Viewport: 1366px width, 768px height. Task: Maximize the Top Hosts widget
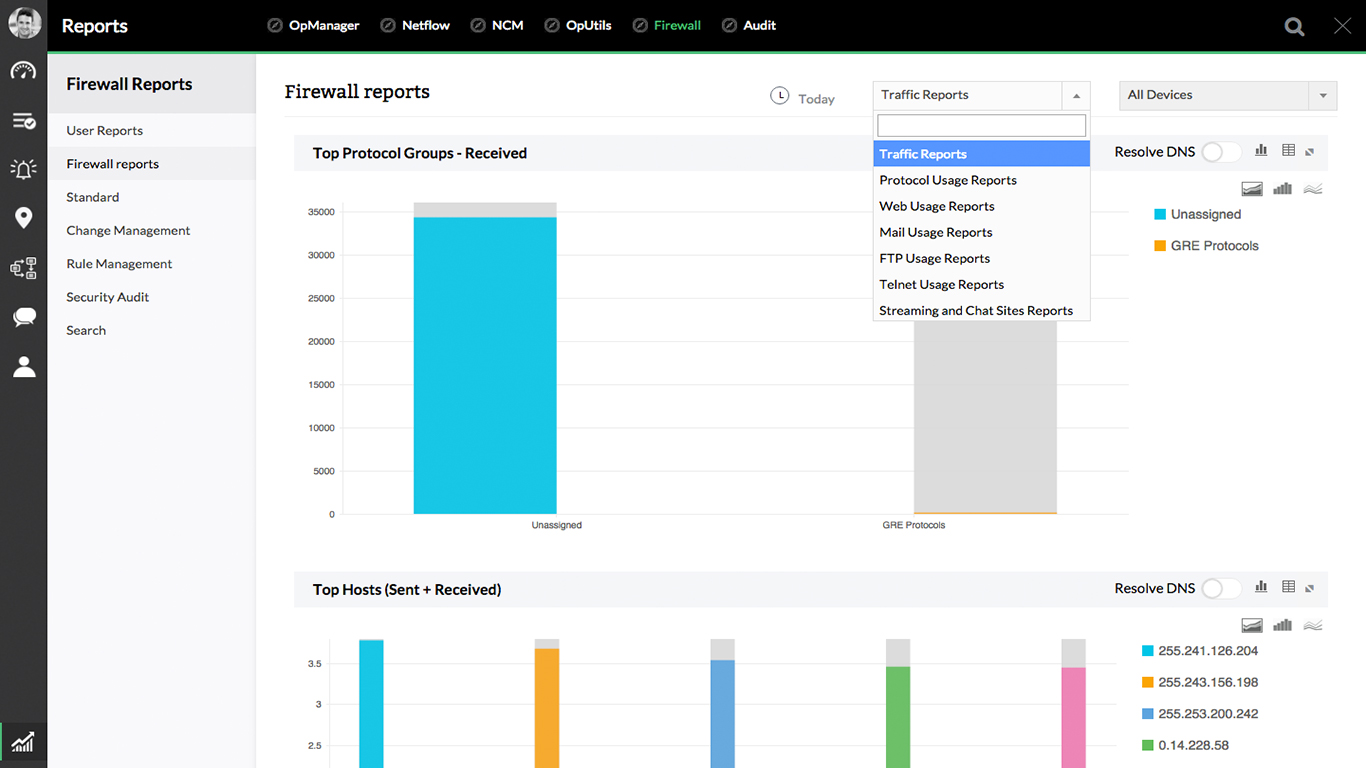point(1310,588)
